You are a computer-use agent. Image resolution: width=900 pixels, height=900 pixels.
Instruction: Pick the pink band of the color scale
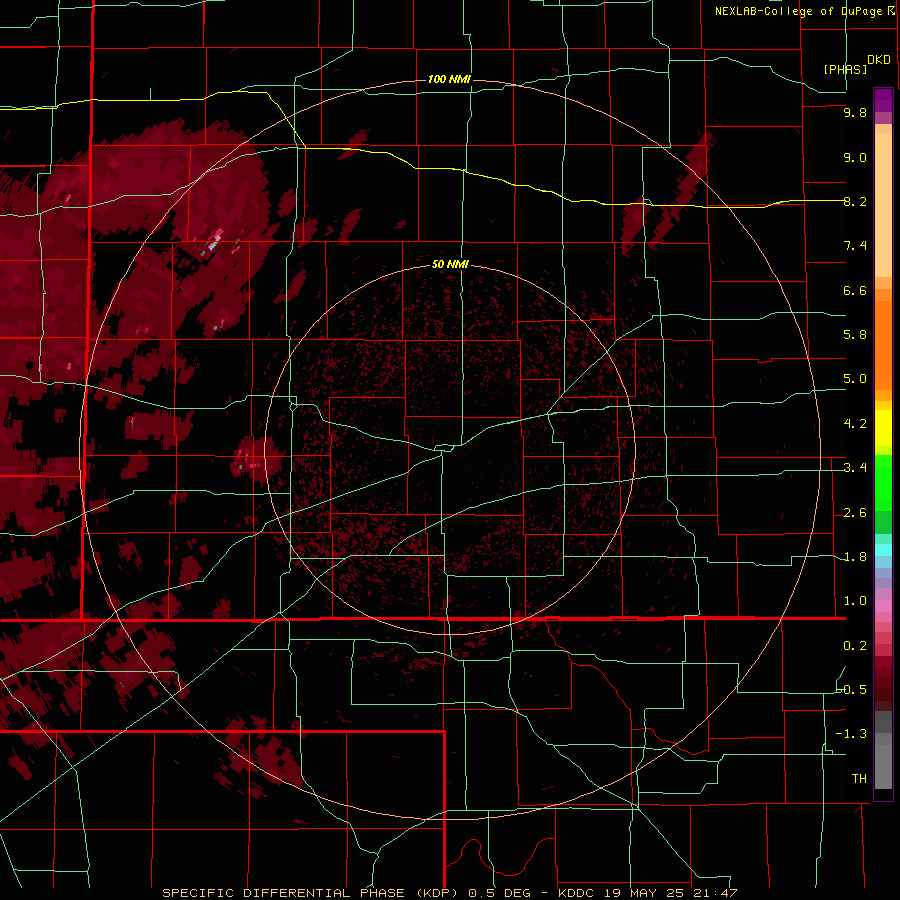(883, 606)
